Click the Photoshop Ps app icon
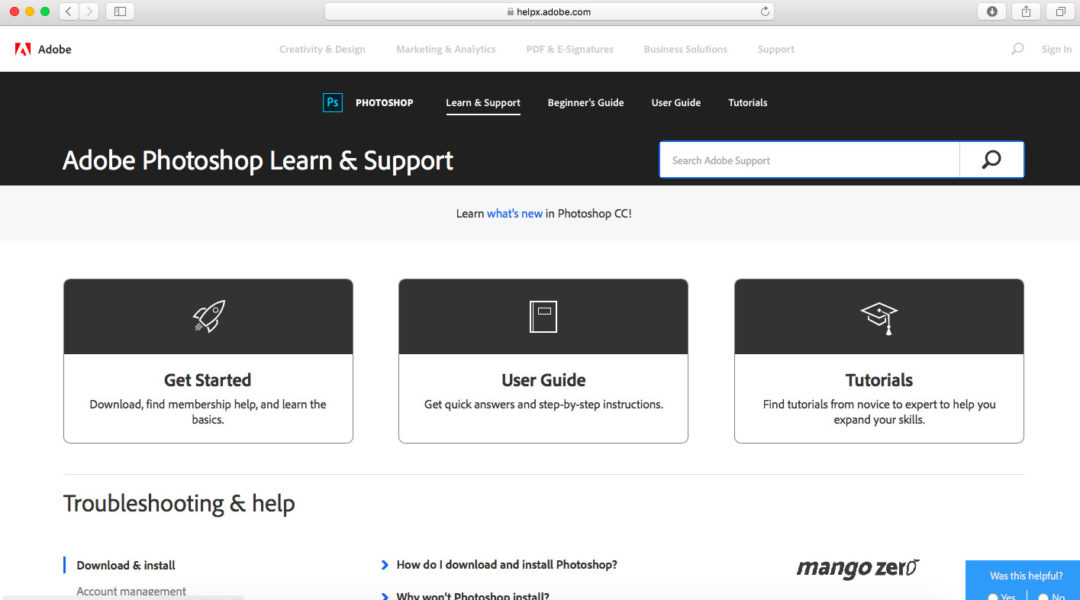1080x600 pixels. point(332,102)
